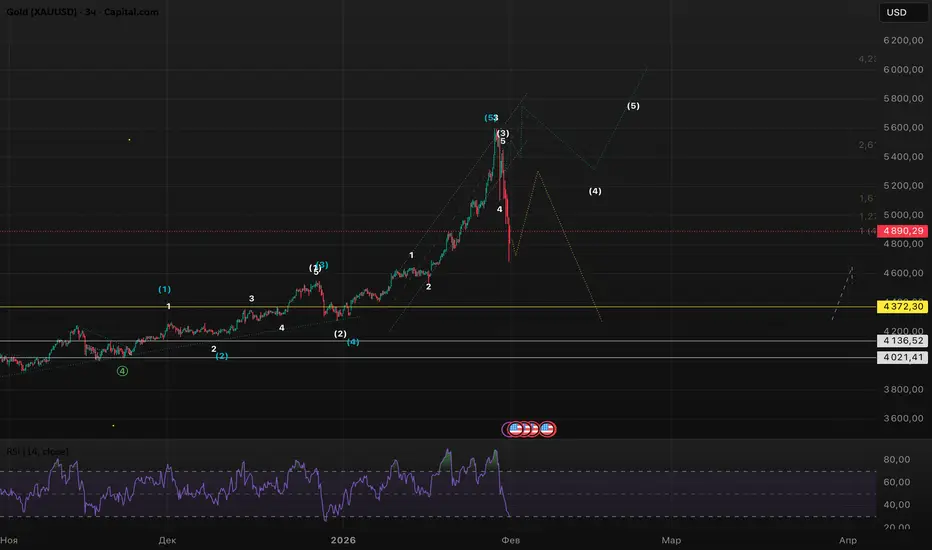This screenshot has height=550, width=932.
Task: Click the 4 600,00 price axis value
Action: (903, 274)
